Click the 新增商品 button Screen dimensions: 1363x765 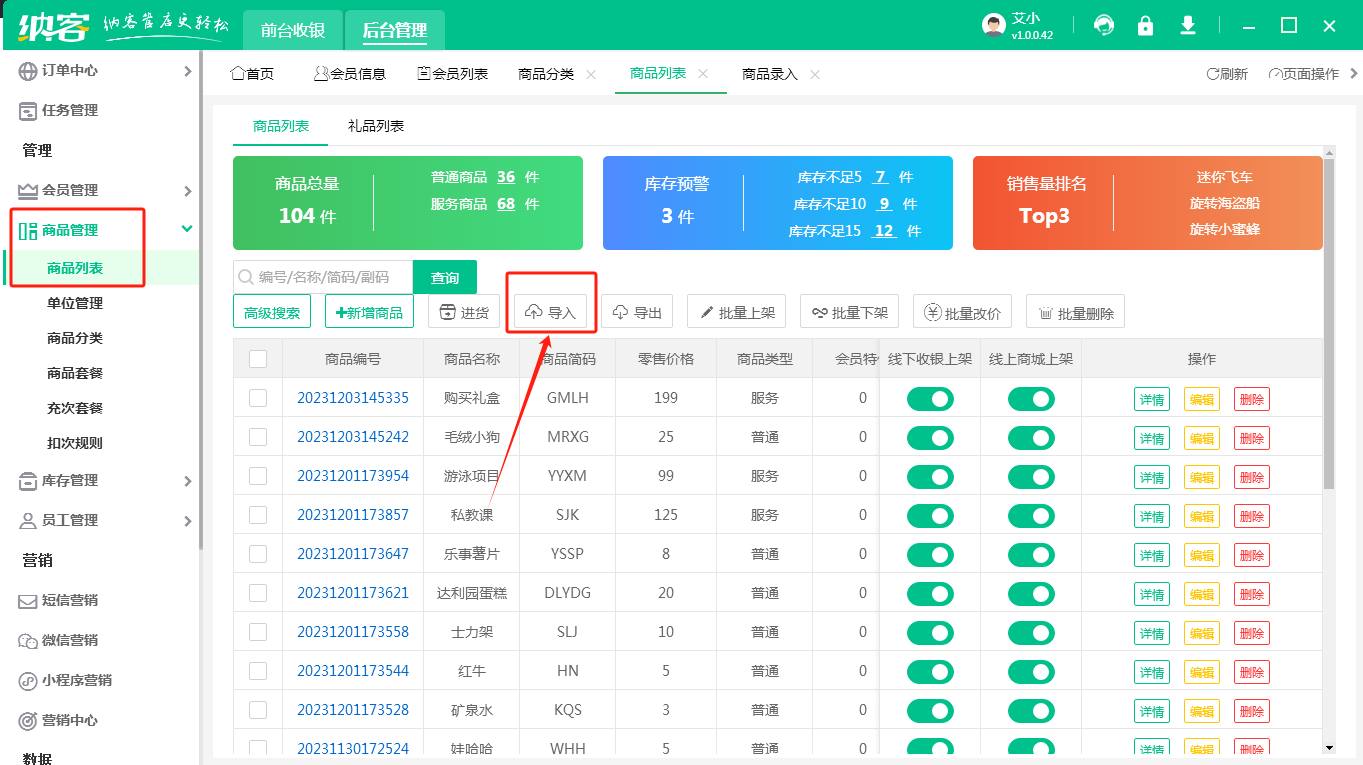369,312
